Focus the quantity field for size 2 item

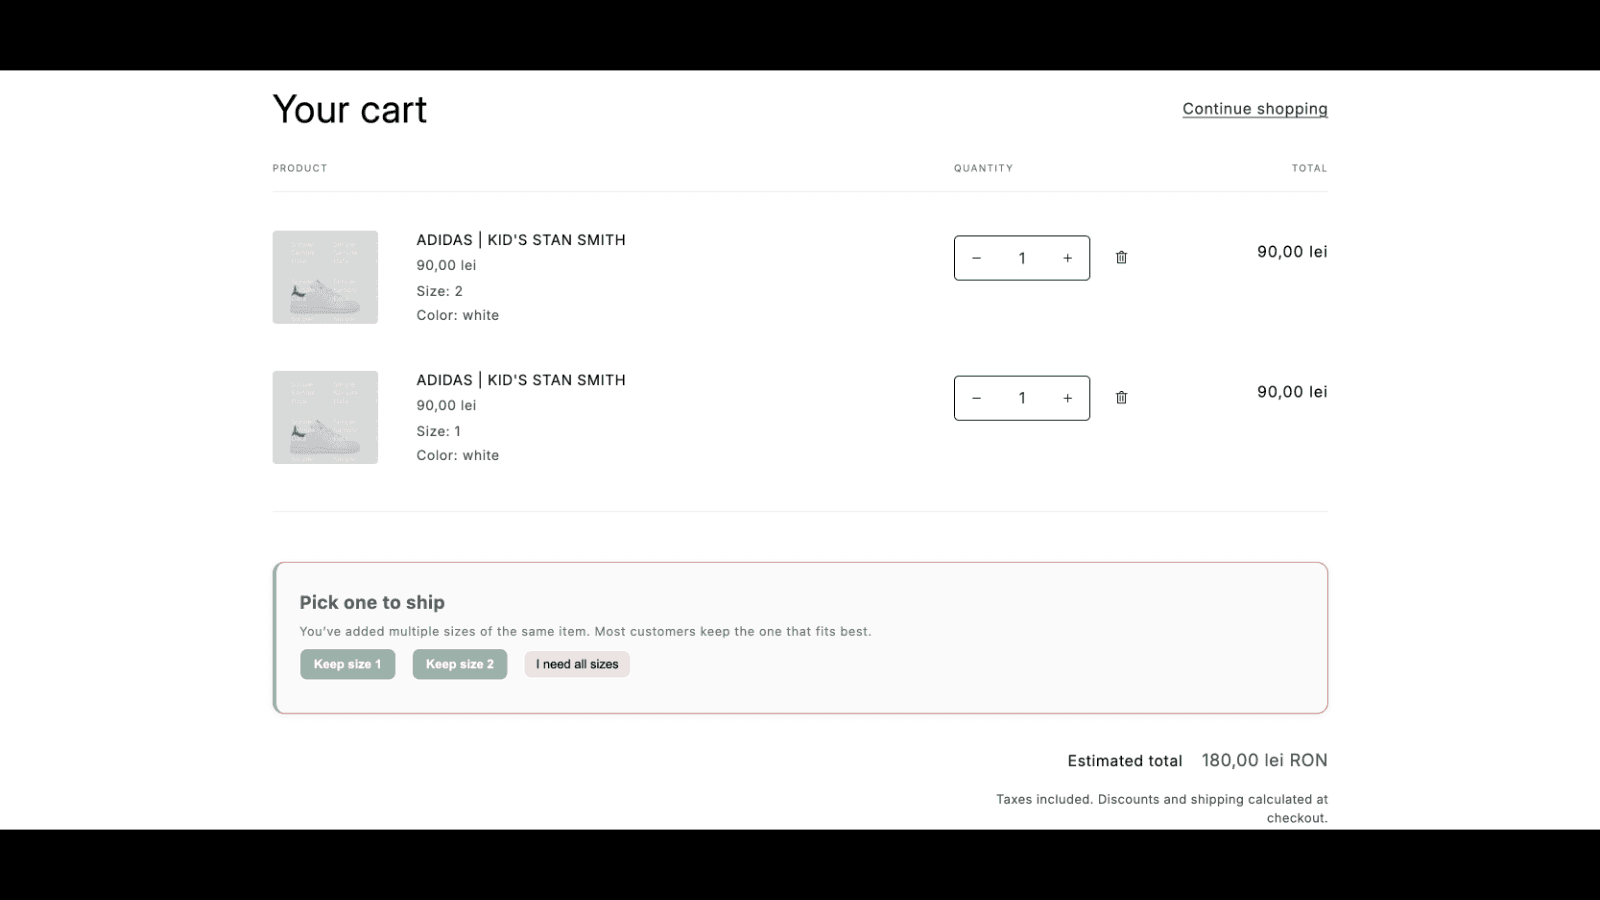click(x=1021, y=258)
